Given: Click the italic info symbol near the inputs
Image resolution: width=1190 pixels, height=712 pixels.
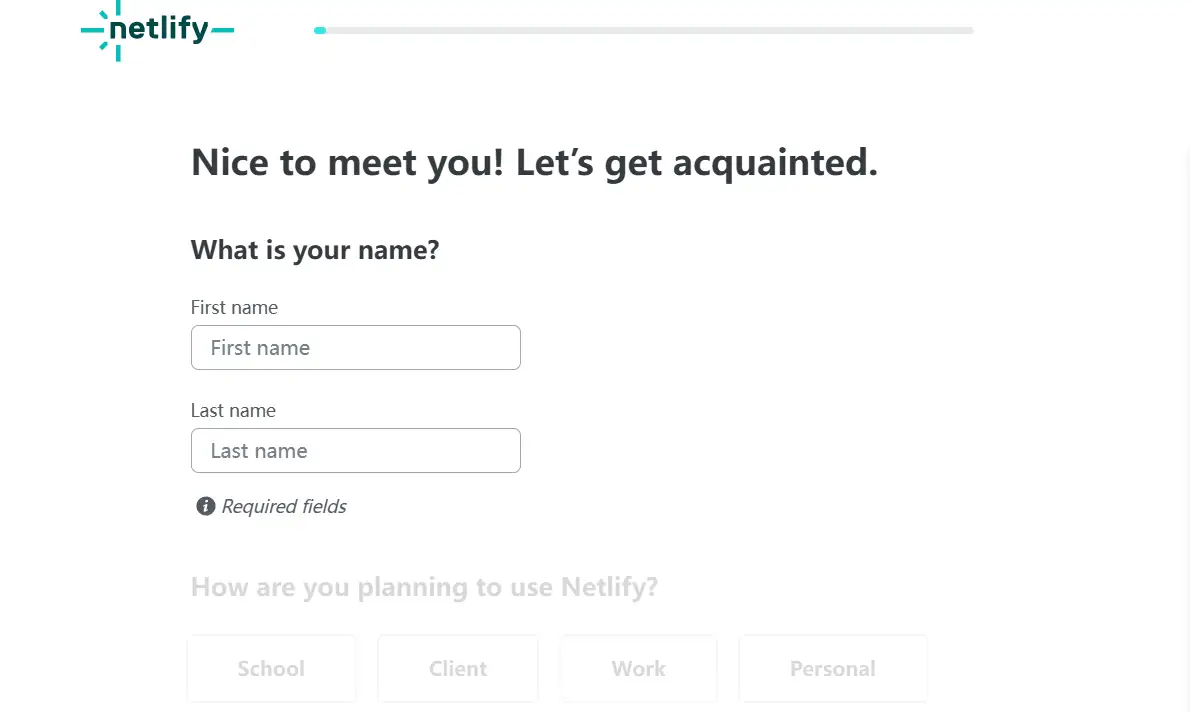Looking at the screenshot, I should 204,506.
